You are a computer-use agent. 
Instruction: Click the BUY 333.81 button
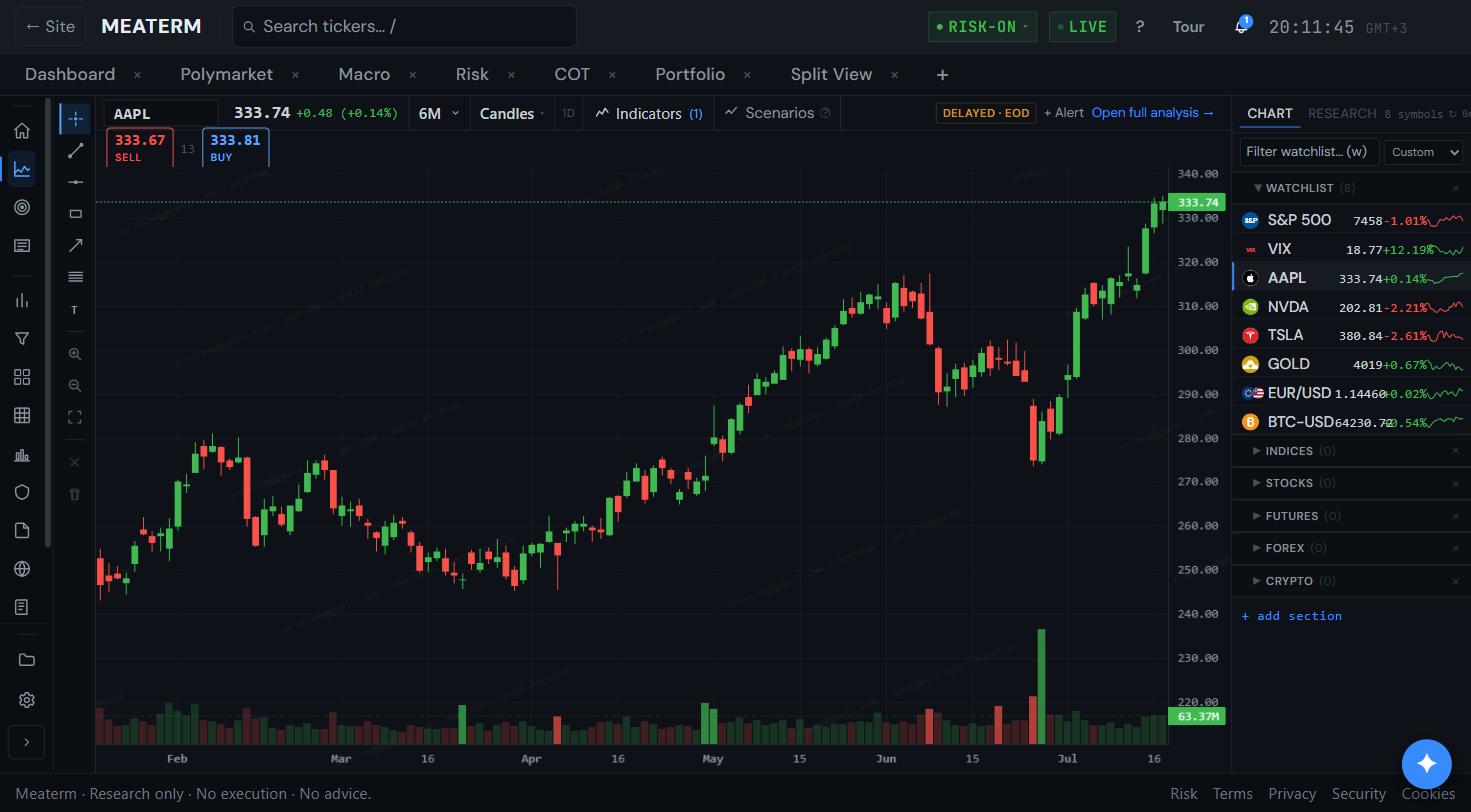click(x=235, y=147)
